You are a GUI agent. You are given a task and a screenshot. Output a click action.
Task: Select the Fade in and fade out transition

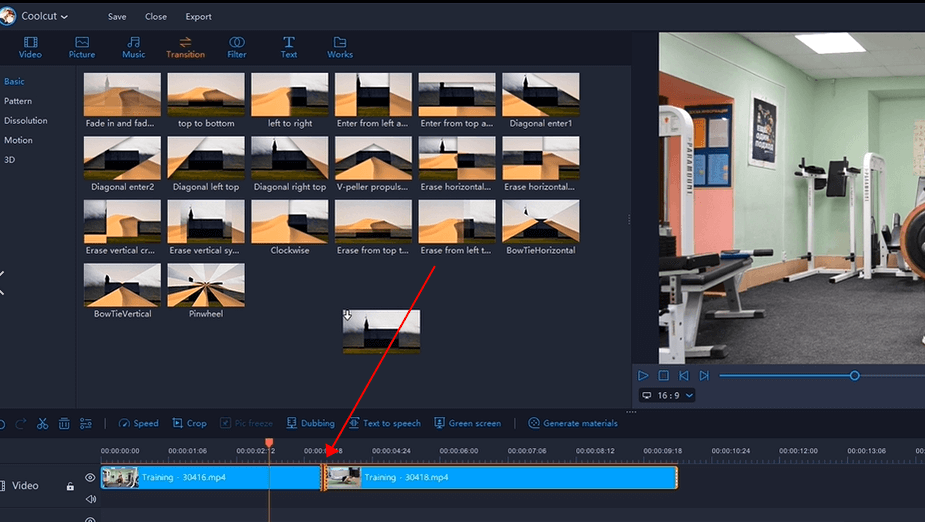pyautogui.click(x=122, y=100)
